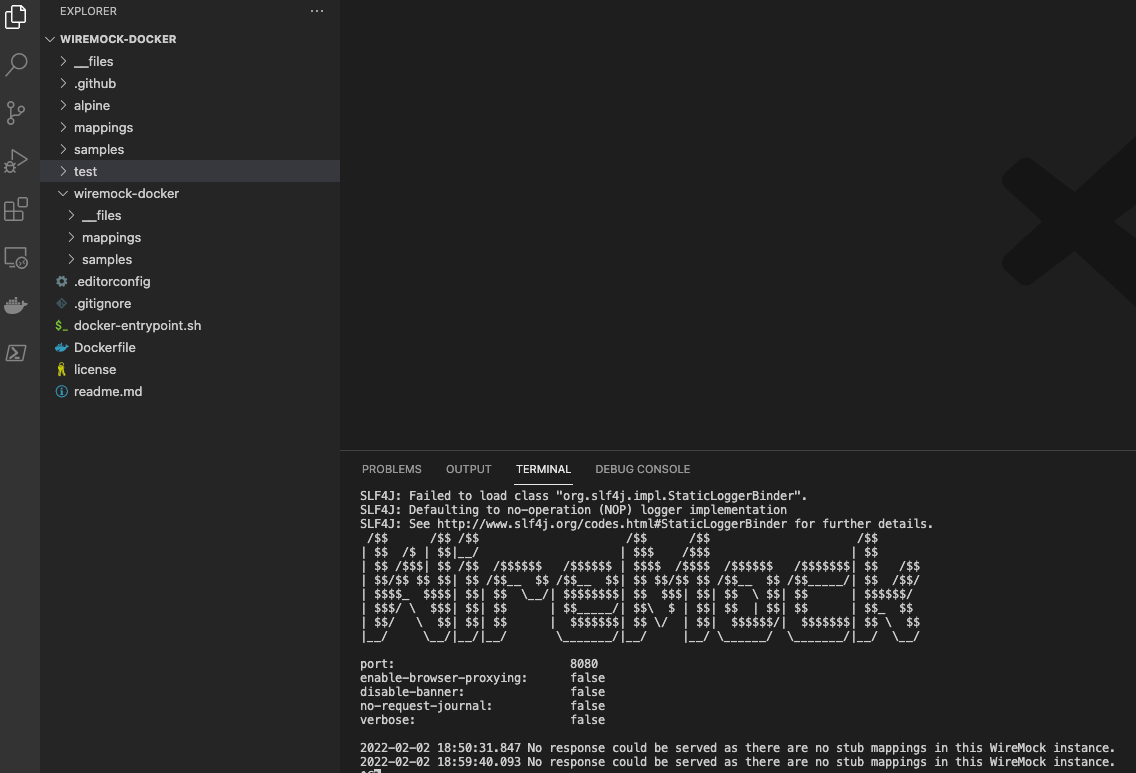Open the Run and Debug view icon

[x=16, y=161]
